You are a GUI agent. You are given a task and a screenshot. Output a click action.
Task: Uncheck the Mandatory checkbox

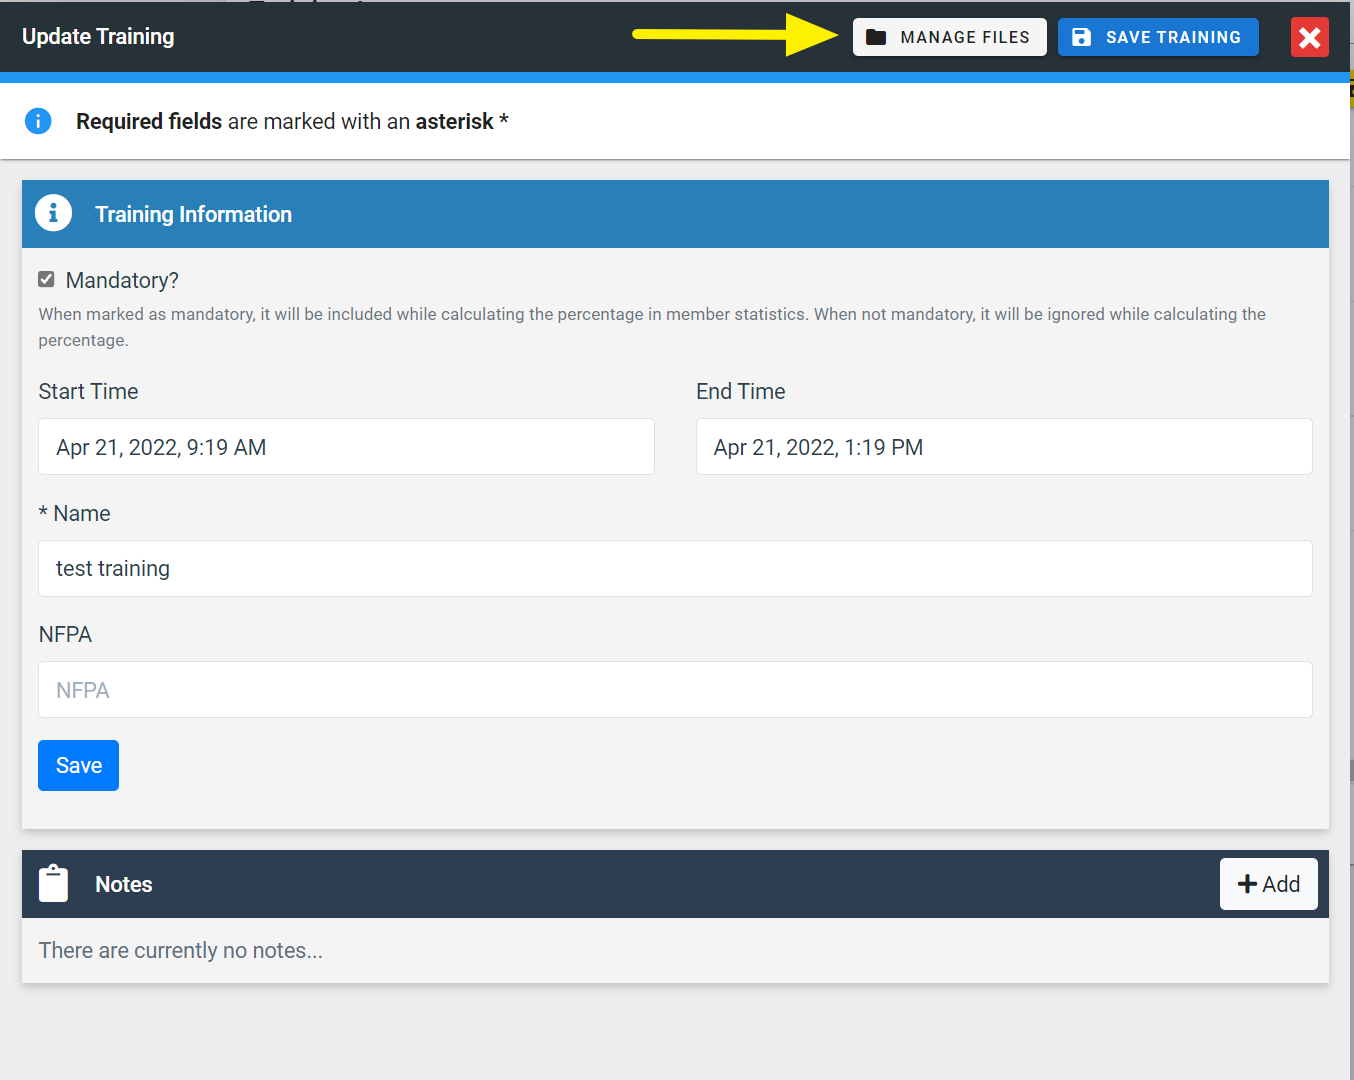pyautogui.click(x=46, y=279)
